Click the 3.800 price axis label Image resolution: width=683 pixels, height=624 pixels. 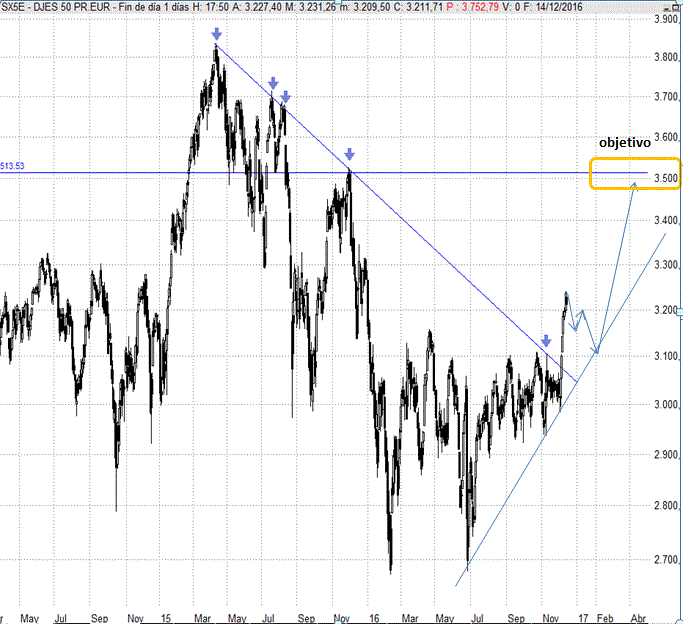(666, 57)
